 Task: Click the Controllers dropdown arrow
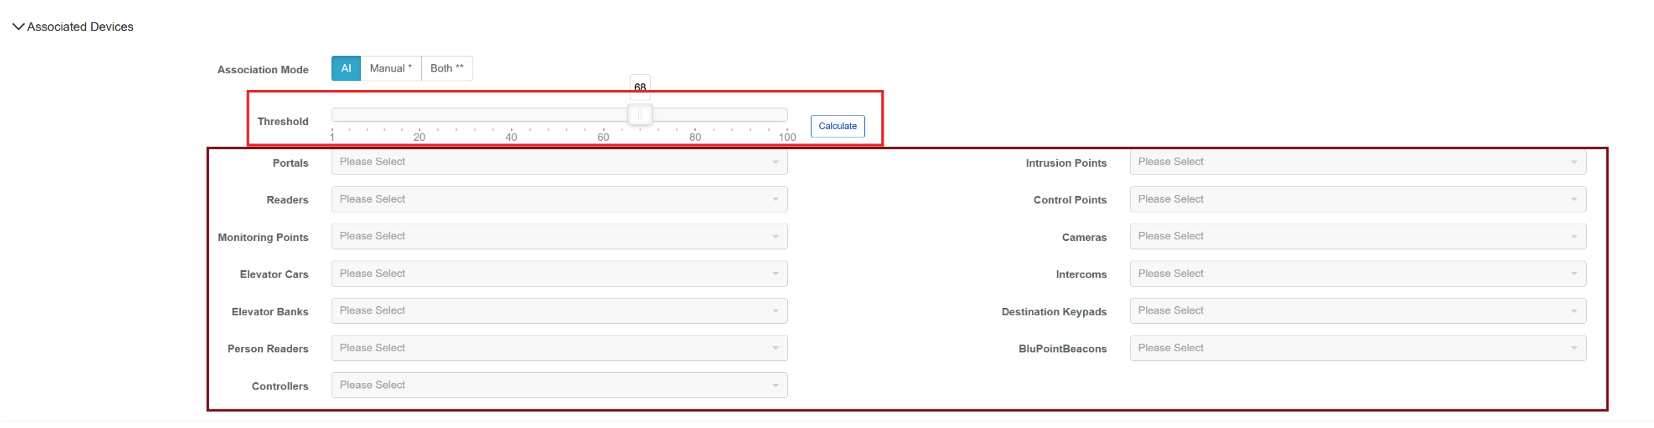click(x=775, y=386)
